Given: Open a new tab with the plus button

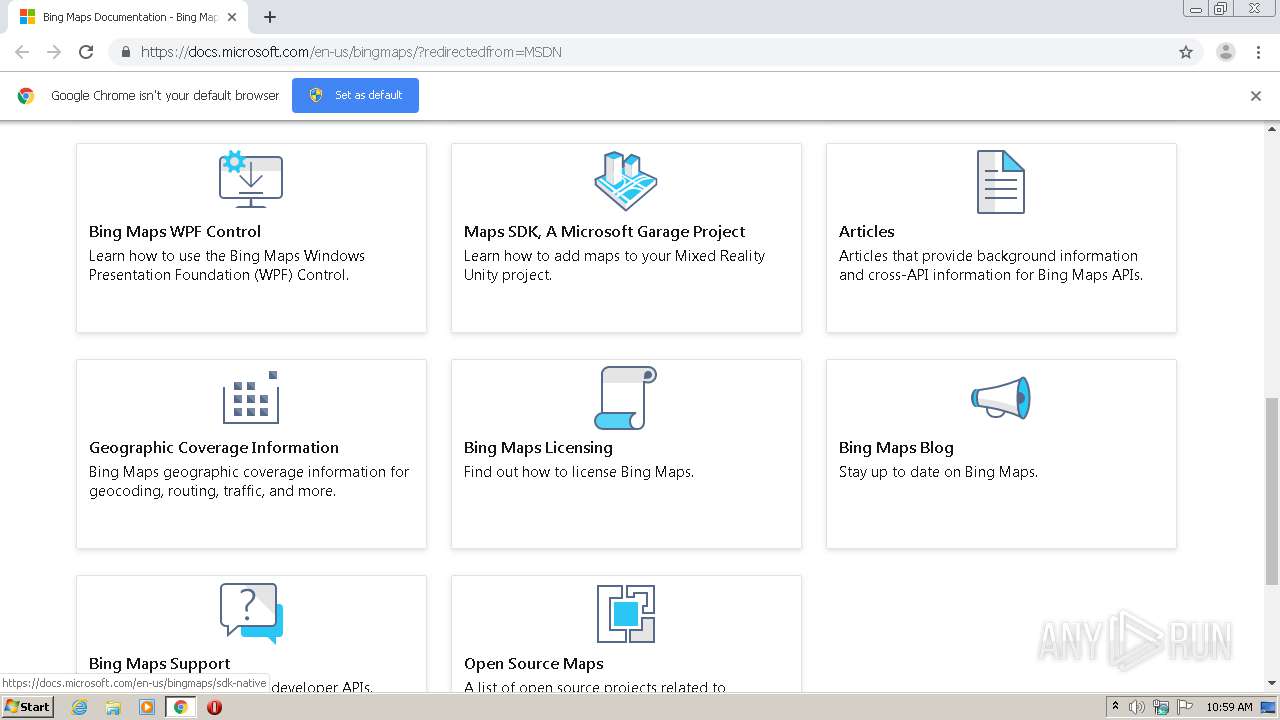Looking at the screenshot, I should coord(270,17).
